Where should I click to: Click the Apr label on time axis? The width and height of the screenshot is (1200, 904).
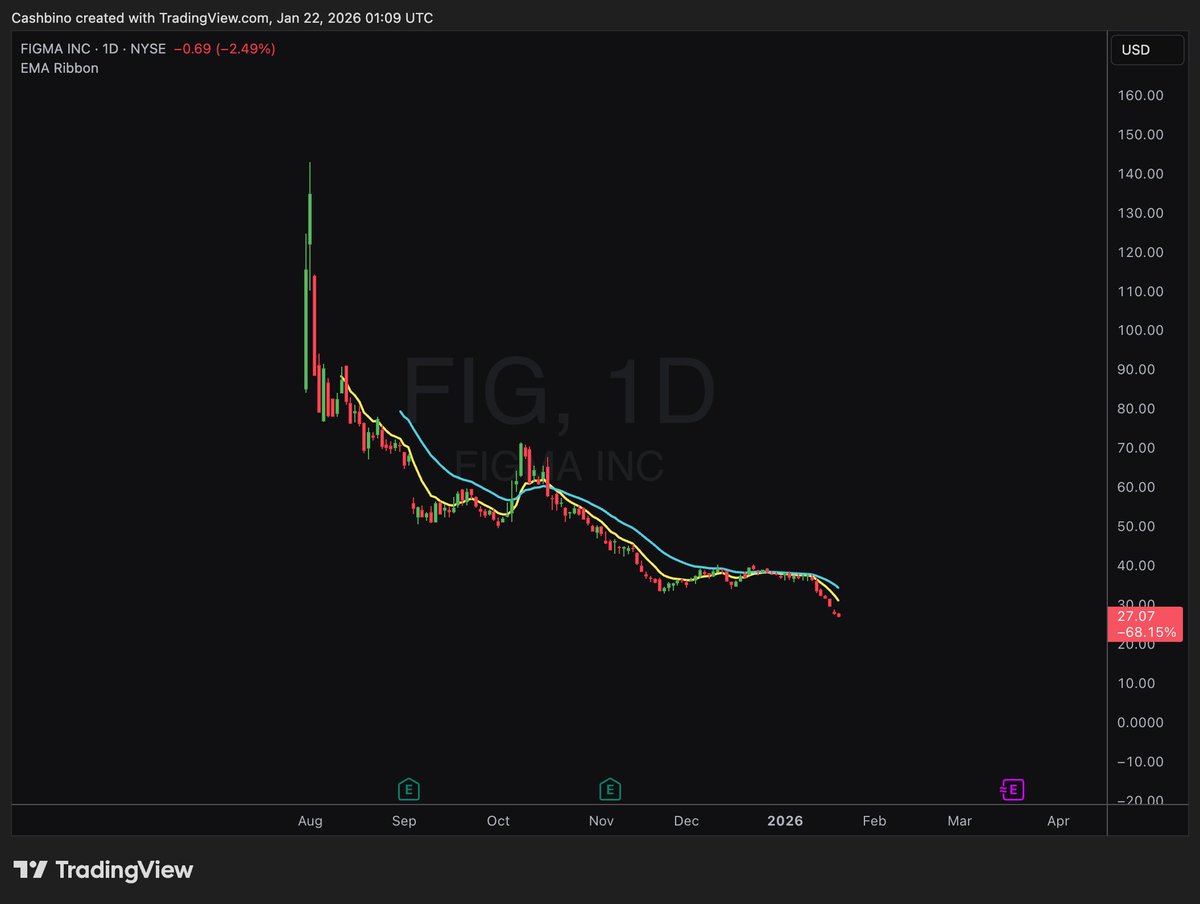(x=1058, y=821)
